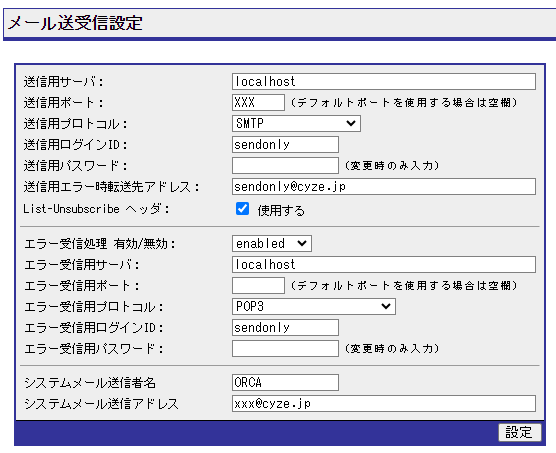Screen dimensions: 556x453
Task: Click the empty エラー受信用パスワード field
Action: click(x=285, y=348)
